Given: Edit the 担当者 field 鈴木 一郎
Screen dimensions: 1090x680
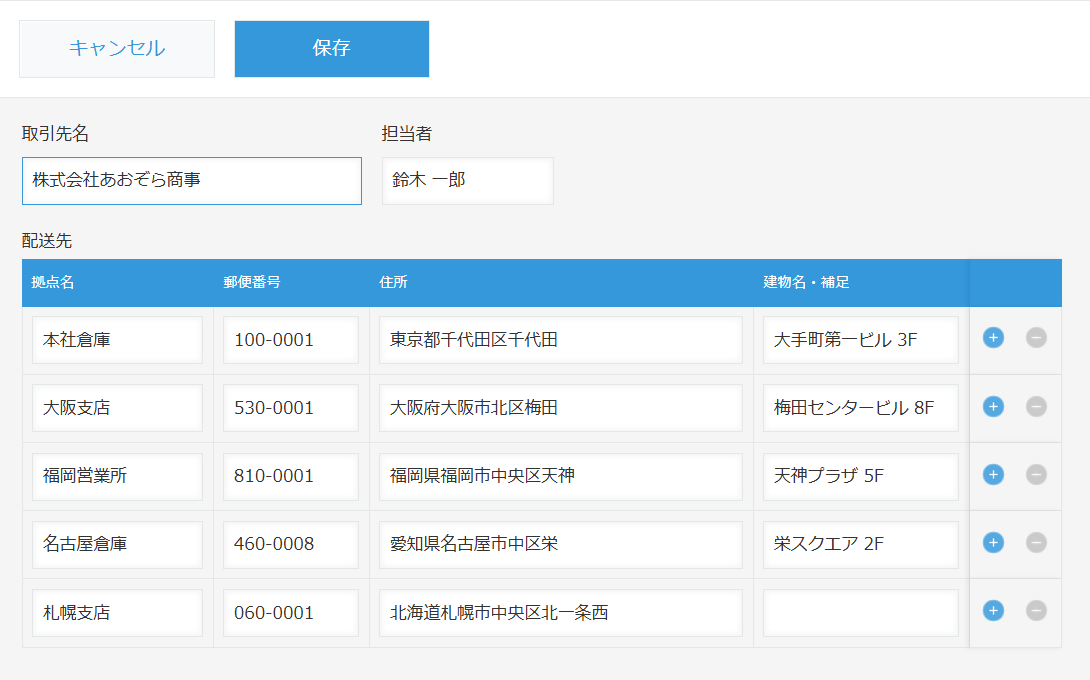Looking at the screenshot, I should [468, 181].
